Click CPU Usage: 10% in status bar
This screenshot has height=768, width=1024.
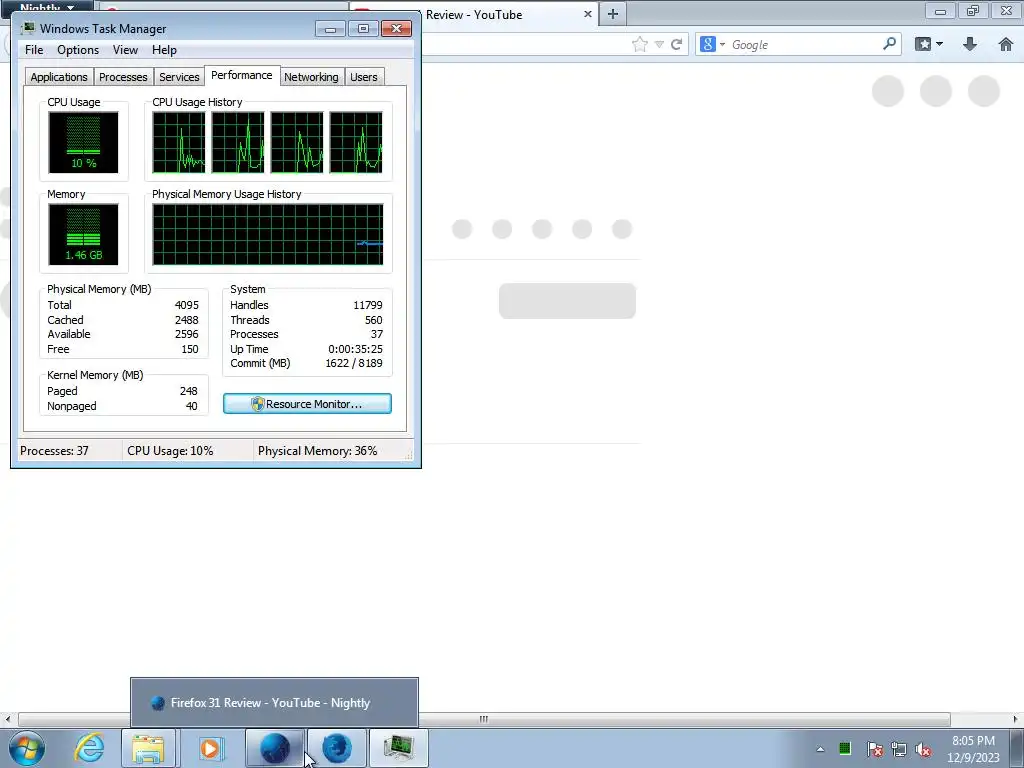170,451
